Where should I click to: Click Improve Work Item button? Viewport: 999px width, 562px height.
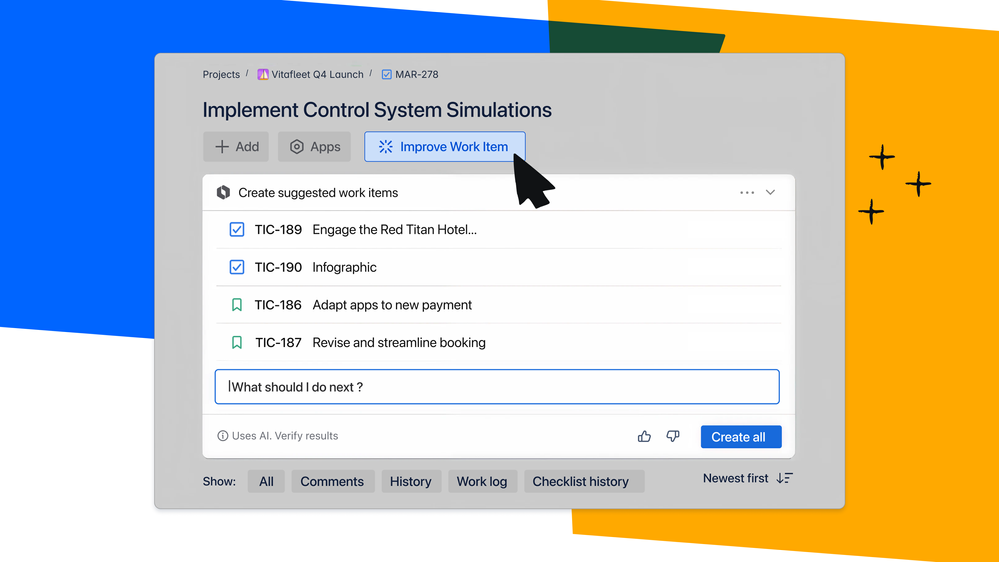[x=445, y=147]
